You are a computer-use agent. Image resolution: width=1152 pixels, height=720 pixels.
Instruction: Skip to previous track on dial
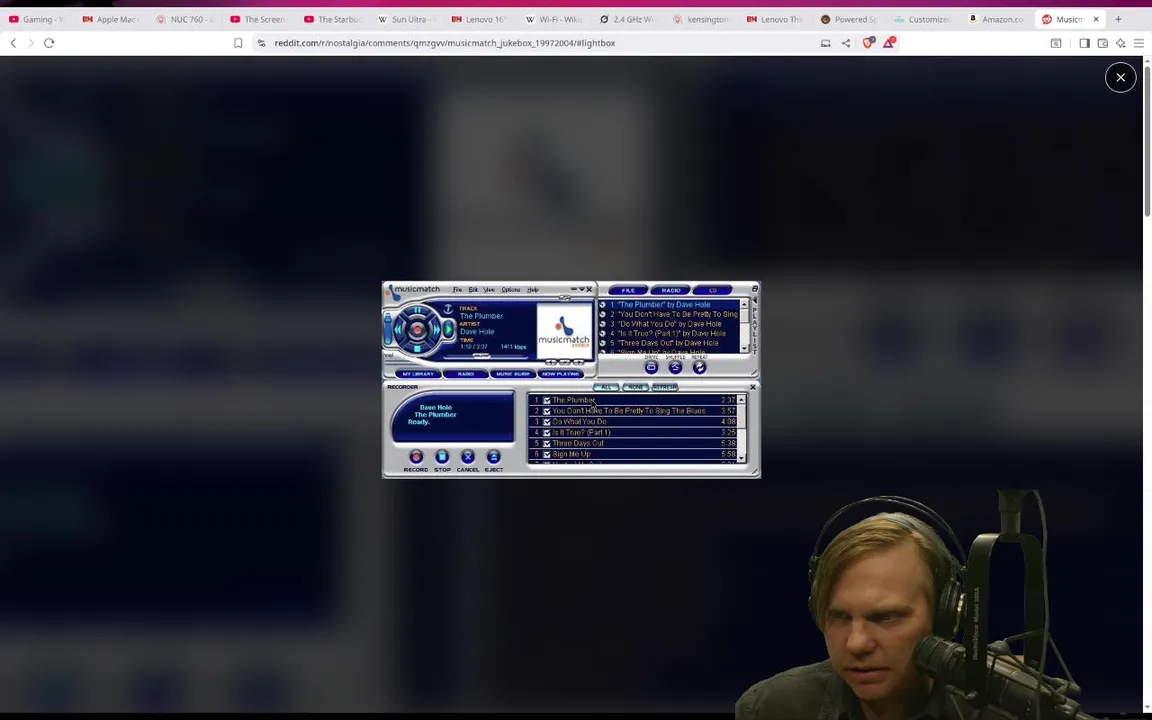click(x=397, y=331)
